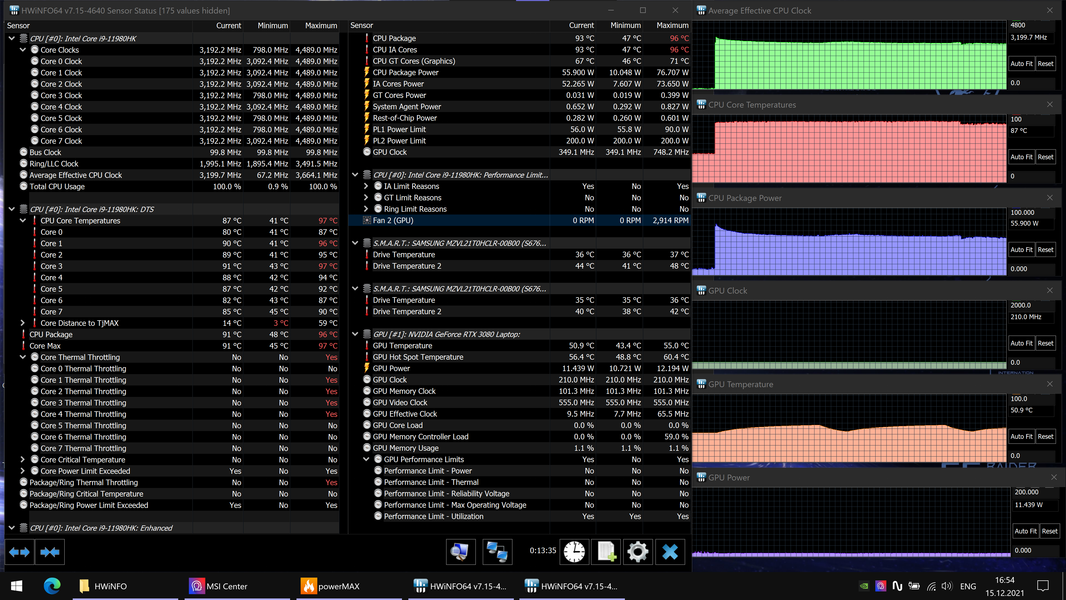Open the Windows Start menu
The height and width of the screenshot is (600, 1066).
(x=16, y=586)
